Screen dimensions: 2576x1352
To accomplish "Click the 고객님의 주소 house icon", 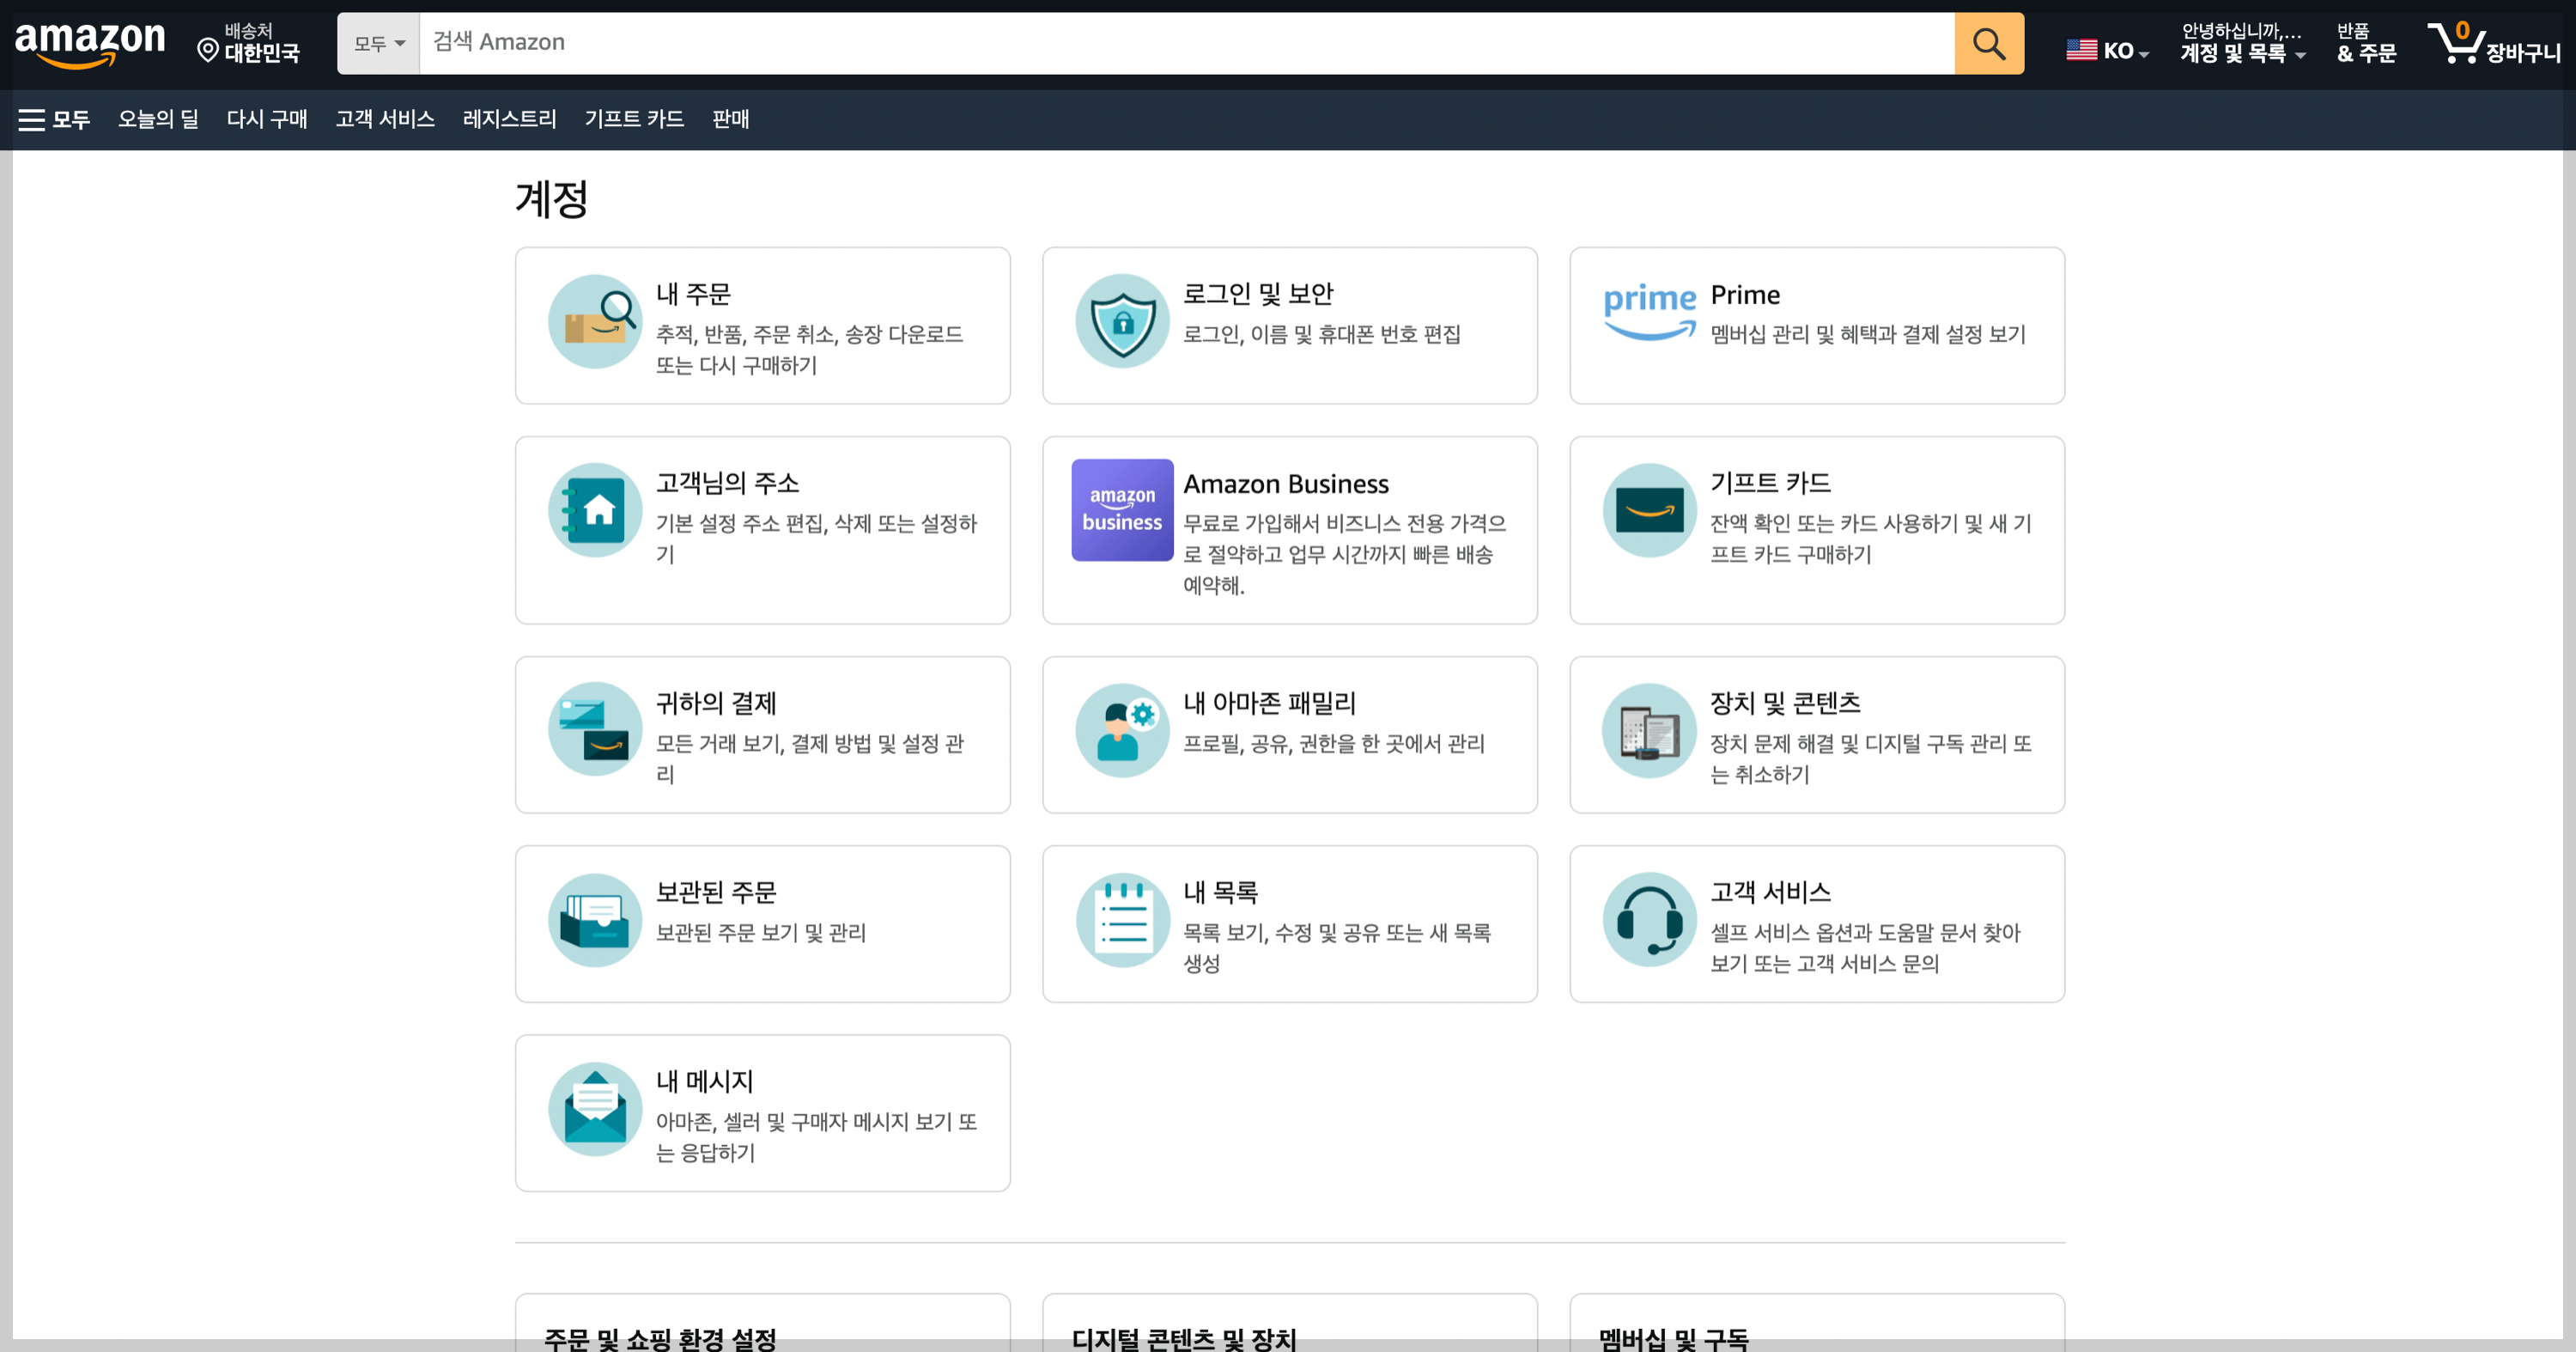I will click(x=595, y=510).
